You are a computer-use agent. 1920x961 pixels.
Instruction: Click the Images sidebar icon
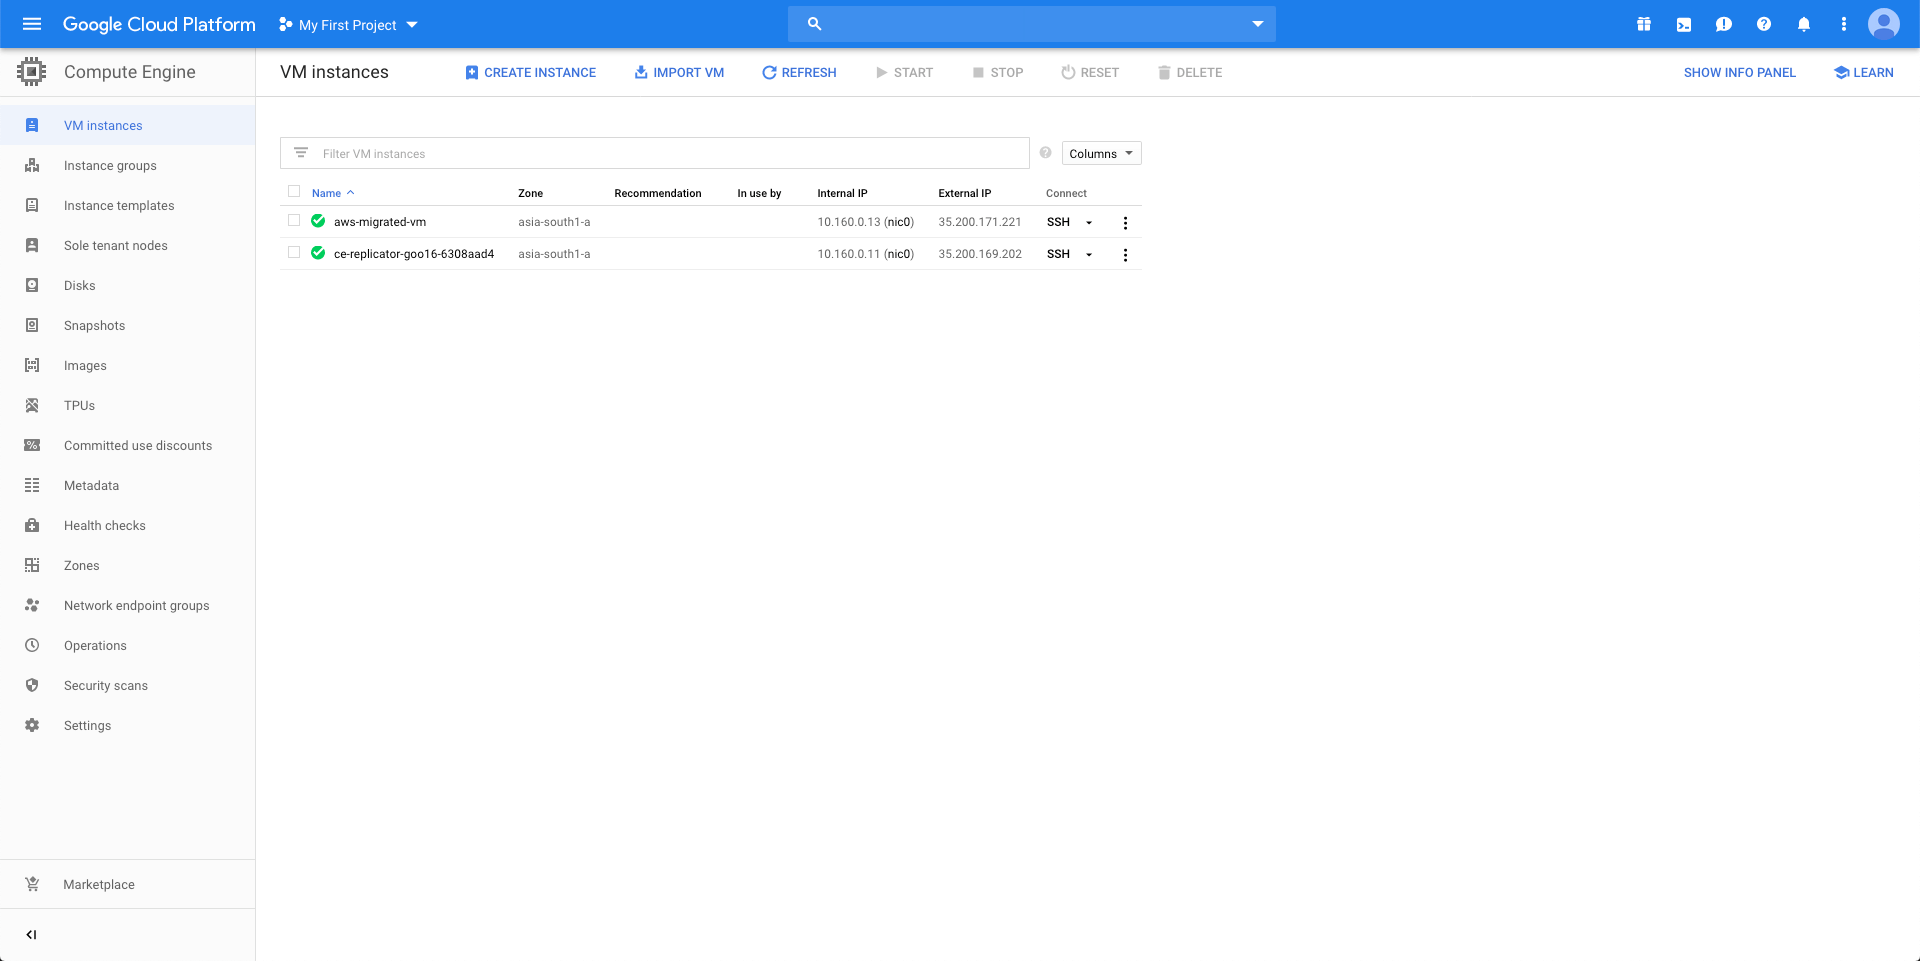32,365
